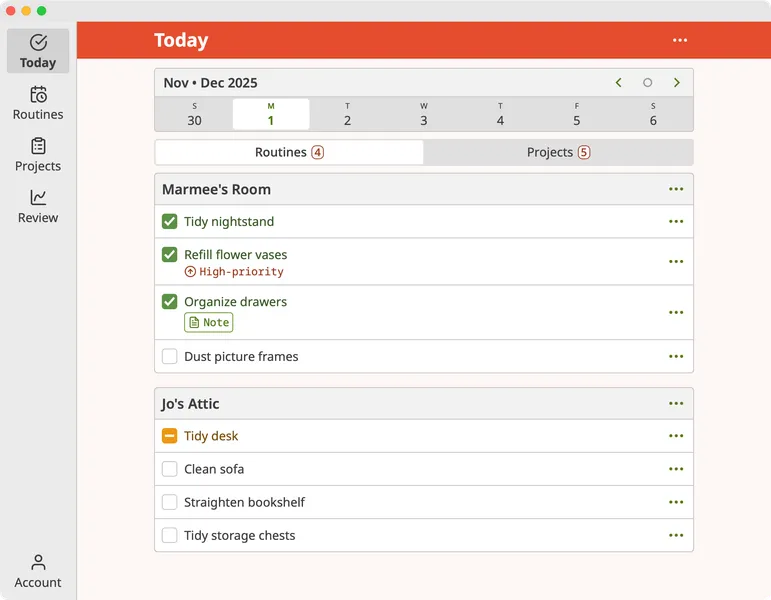Click the Today page title
771x600 pixels.
pyautogui.click(x=181, y=40)
